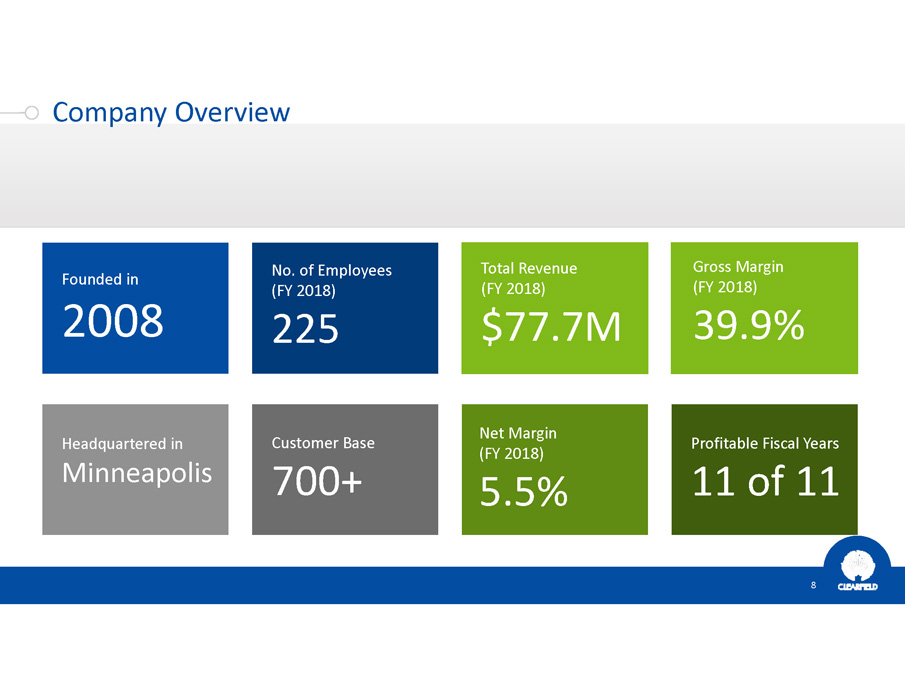Click the 2008 founding year value
Screen dimensions: 905x699
click(113, 321)
